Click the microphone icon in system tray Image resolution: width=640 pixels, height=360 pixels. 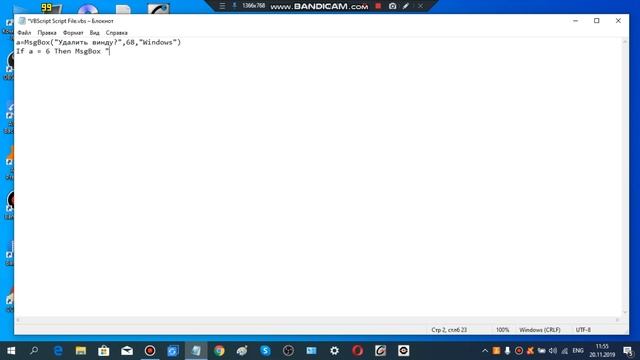(x=507, y=351)
